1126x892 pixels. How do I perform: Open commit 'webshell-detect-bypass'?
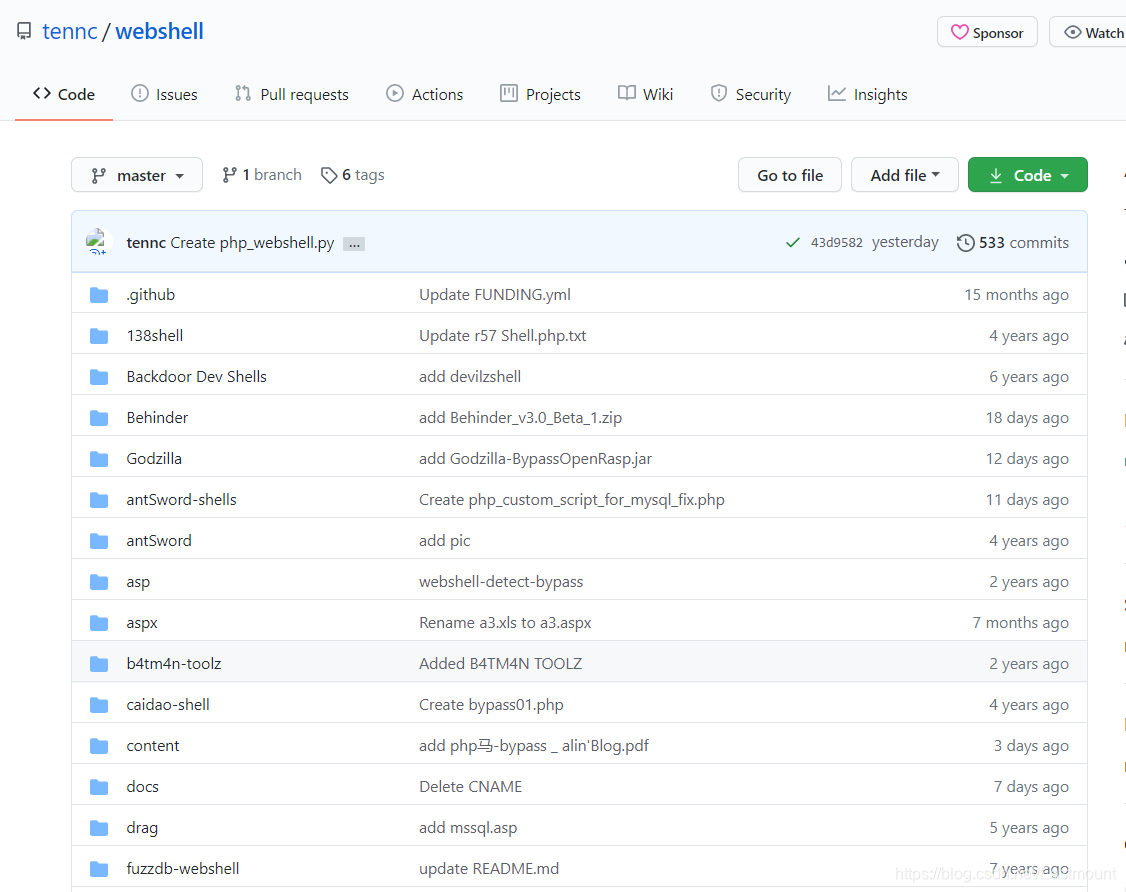[501, 582]
